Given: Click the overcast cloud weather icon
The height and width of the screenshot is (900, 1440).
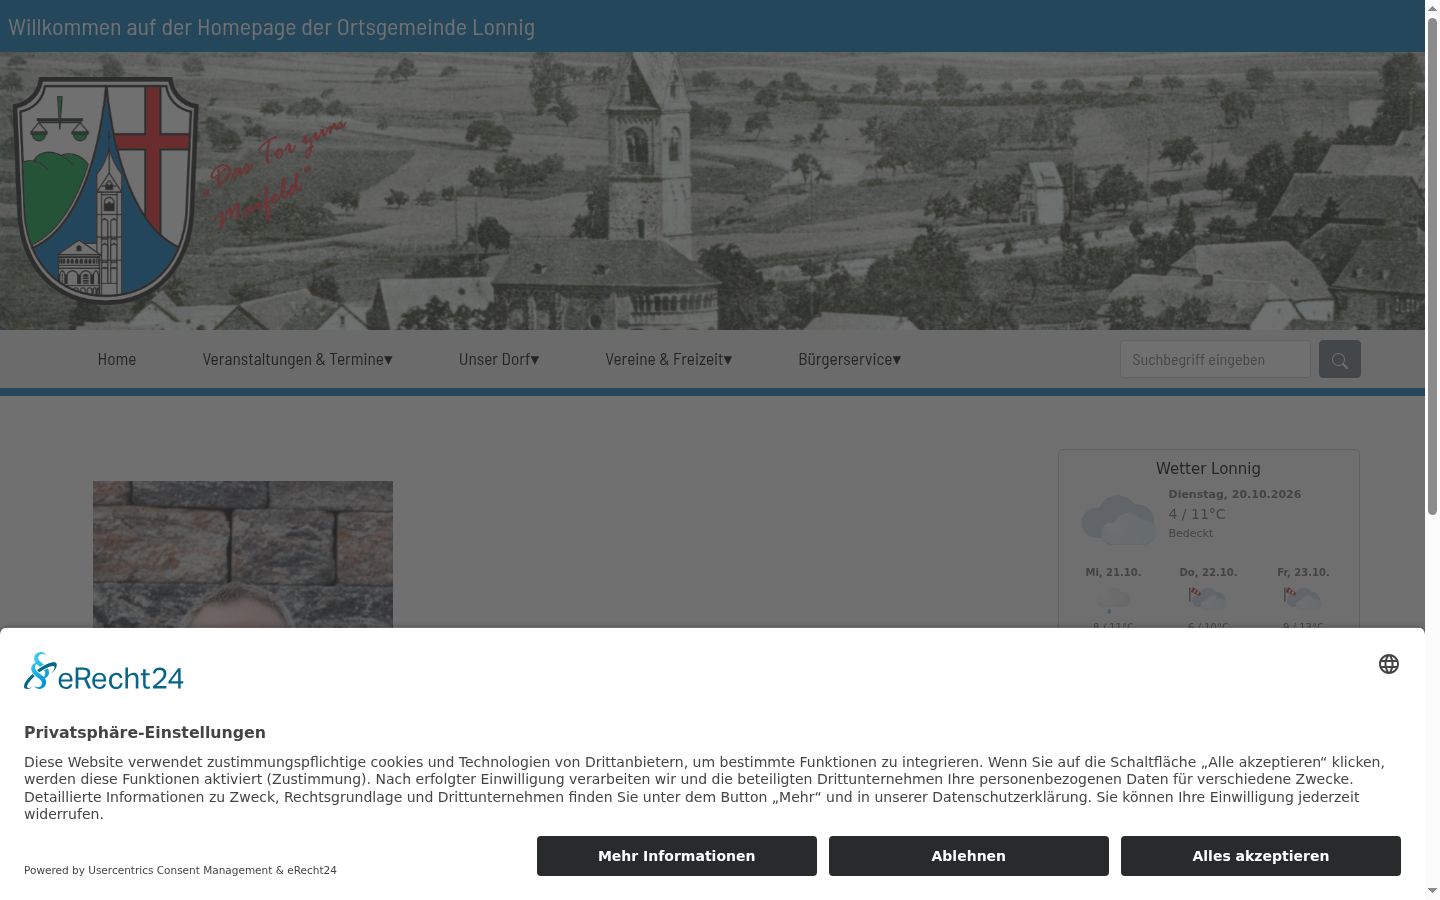Looking at the screenshot, I should [1118, 519].
